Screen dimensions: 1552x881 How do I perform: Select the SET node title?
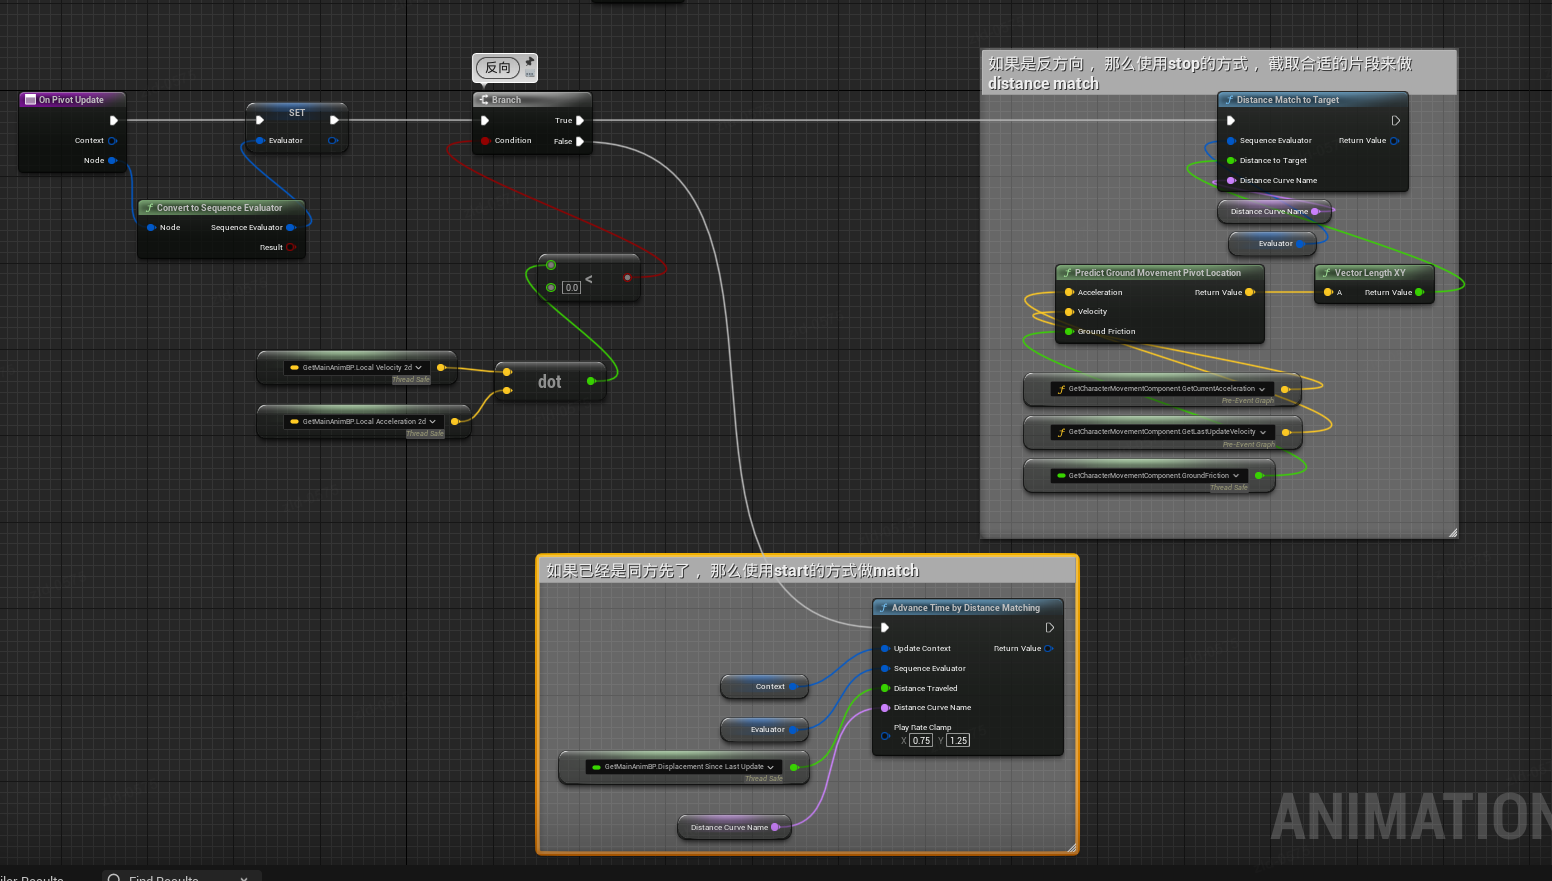(297, 113)
